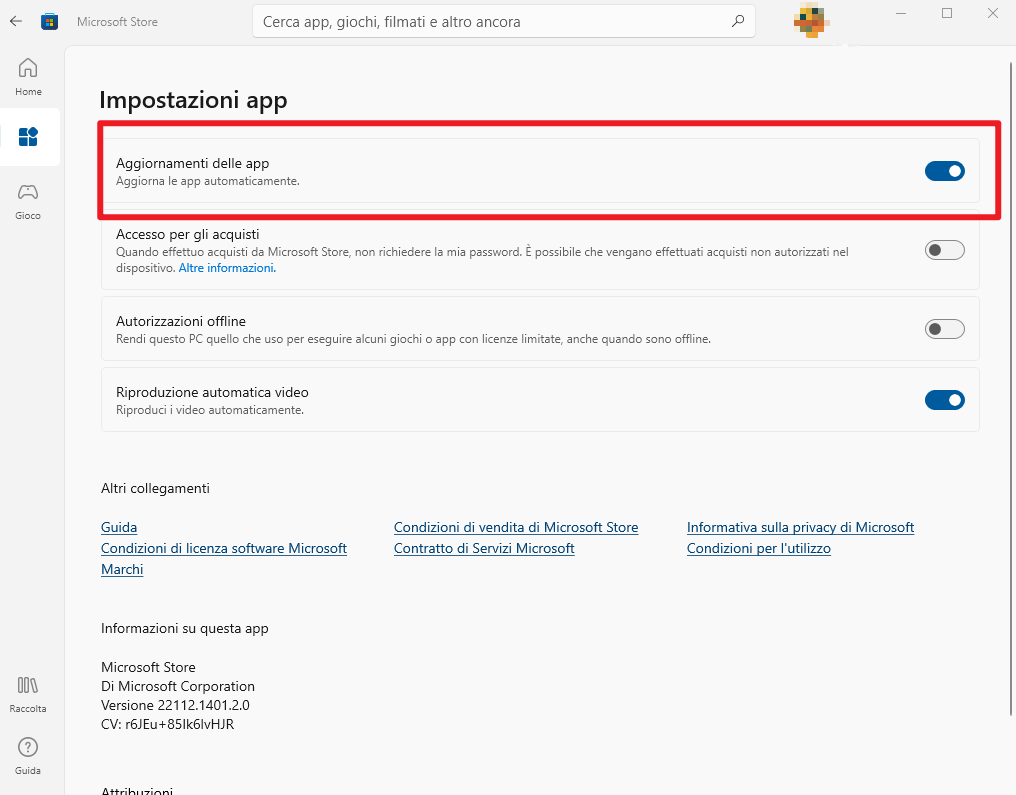
Task: Click the Versione 22112.1401.2.0 text
Action: click(175, 705)
